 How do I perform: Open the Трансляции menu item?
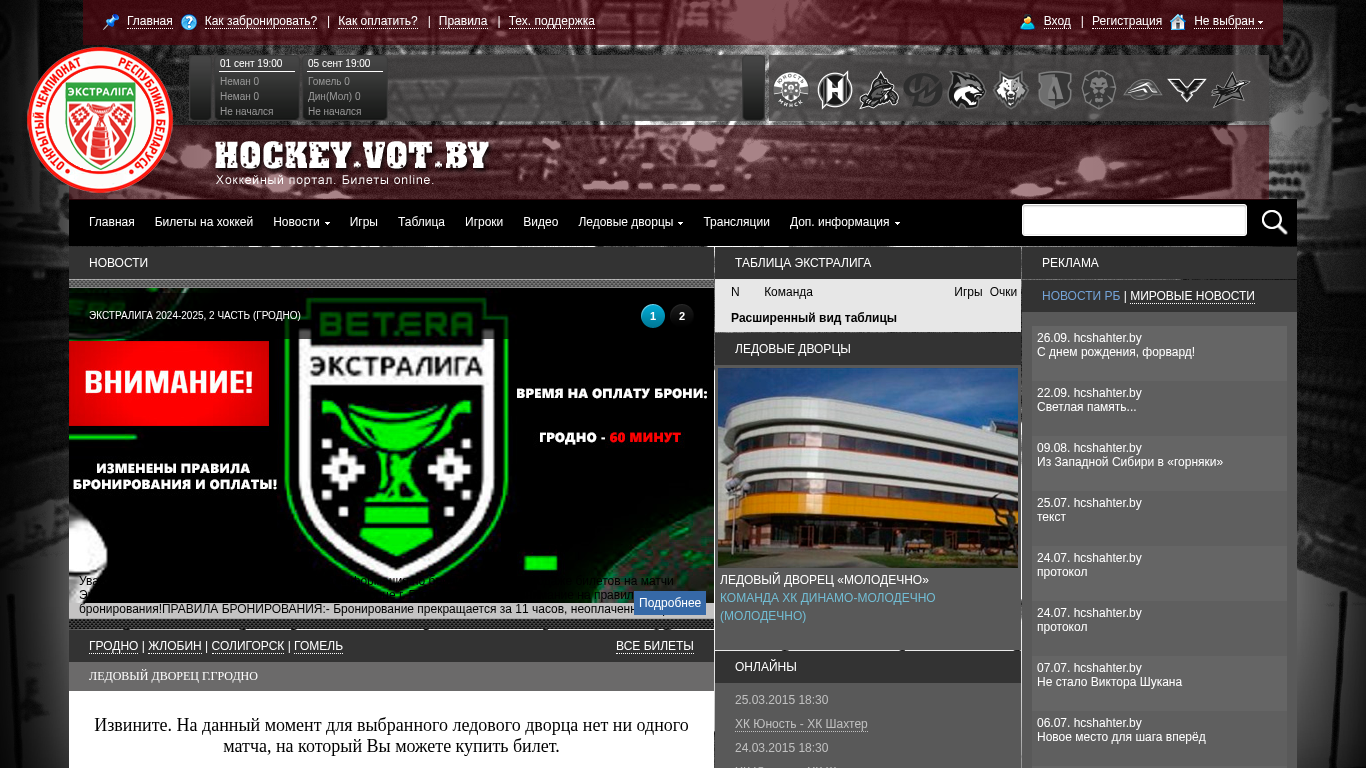point(736,222)
